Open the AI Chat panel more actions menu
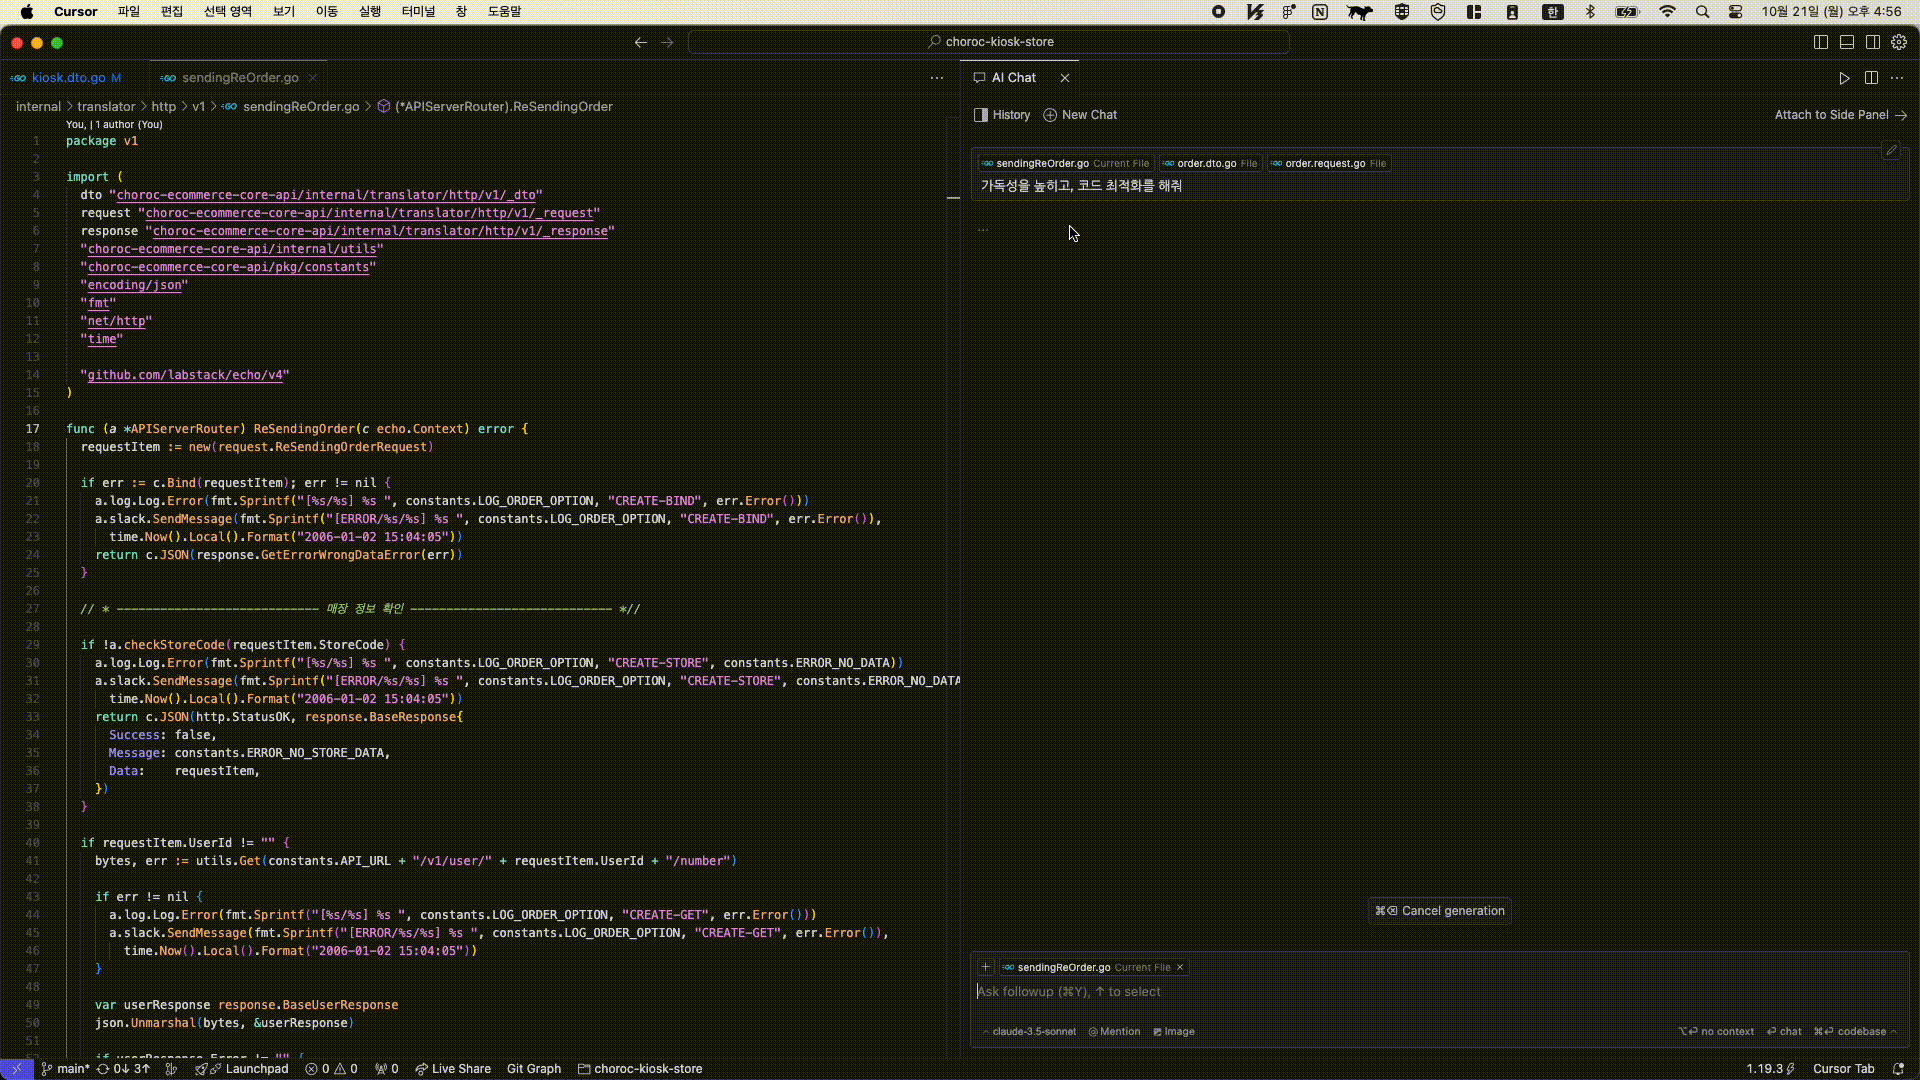This screenshot has width=1920, height=1080. pos(1897,78)
